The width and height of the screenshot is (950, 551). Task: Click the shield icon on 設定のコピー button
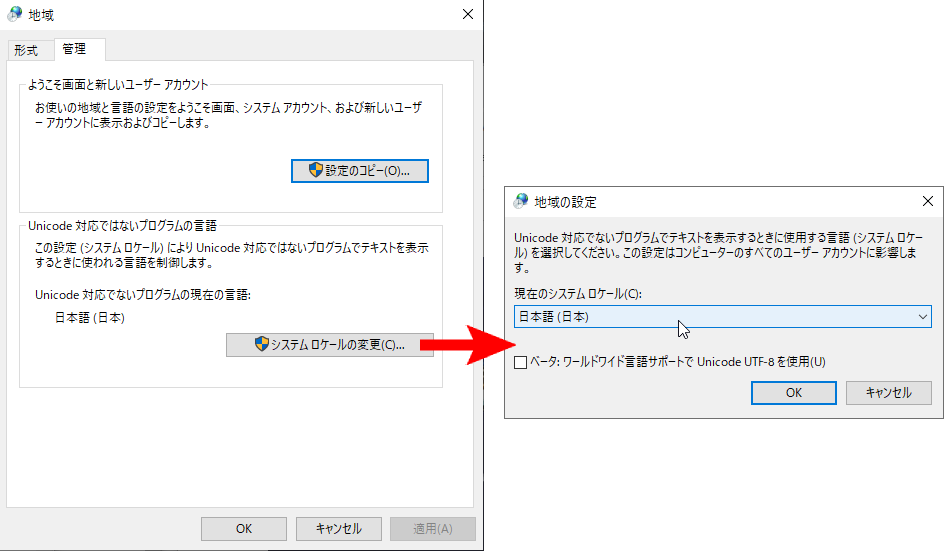(316, 170)
